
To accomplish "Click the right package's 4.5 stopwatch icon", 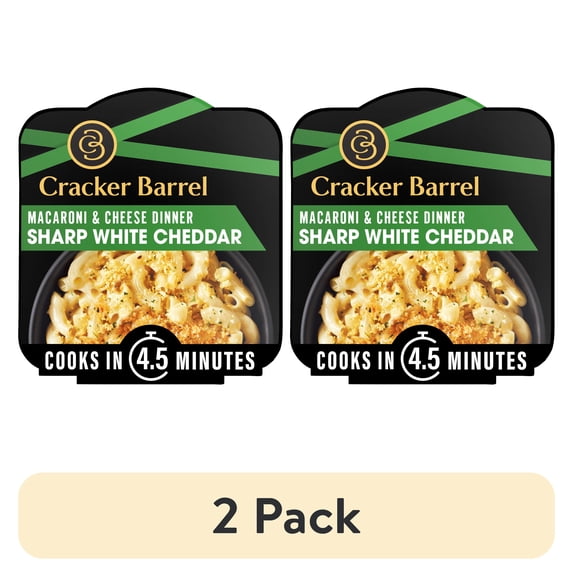I will pyautogui.click(x=422, y=356).
